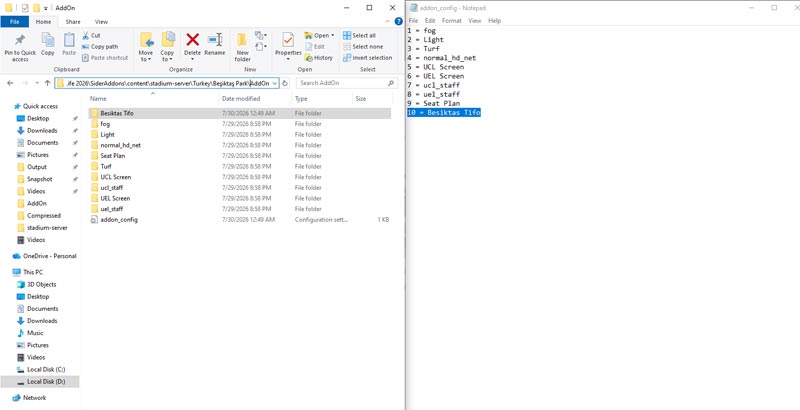Open Network in navigation pane
The height and width of the screenshot is (410, 800).
[34, 398]
